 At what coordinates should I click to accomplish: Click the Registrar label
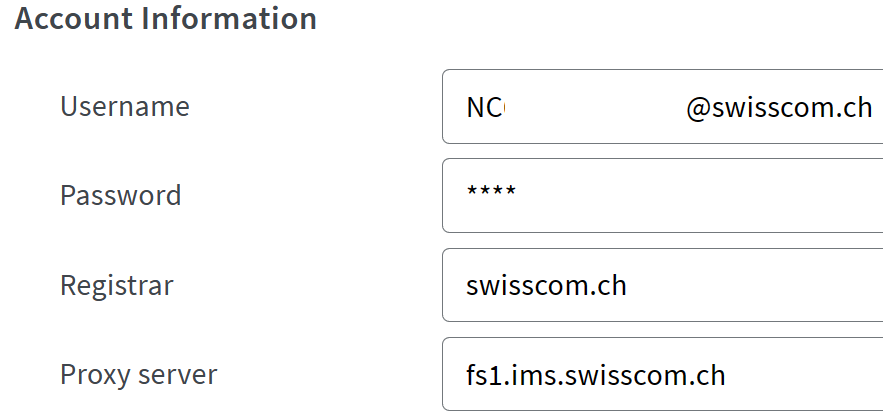[x=117, y=285]
